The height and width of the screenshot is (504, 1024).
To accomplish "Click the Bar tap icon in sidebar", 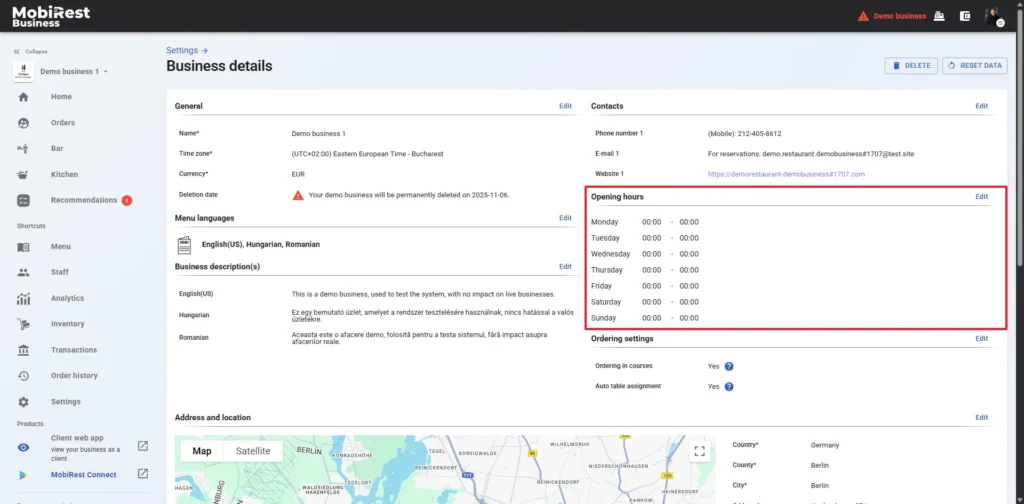I will pos(24,148).
